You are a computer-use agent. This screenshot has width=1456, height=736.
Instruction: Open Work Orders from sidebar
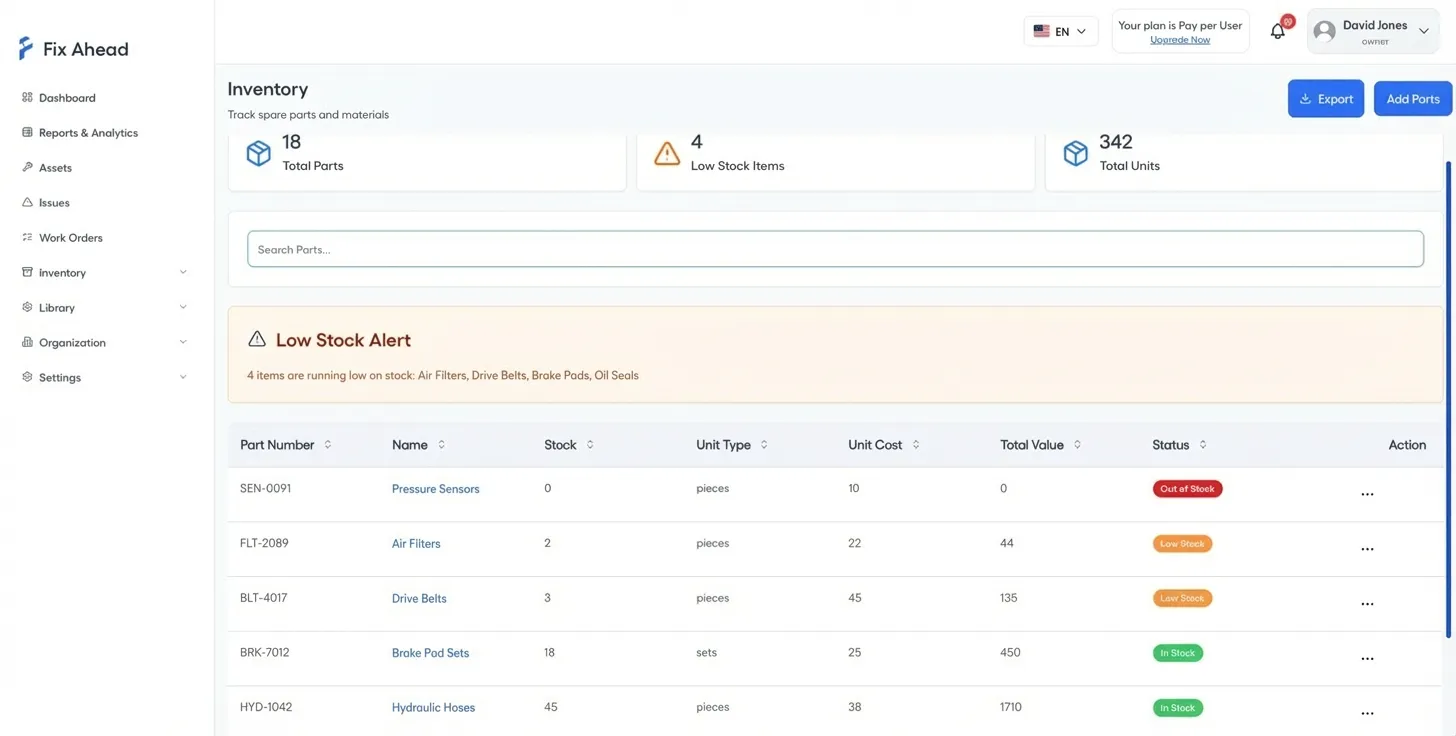point(70,238)
